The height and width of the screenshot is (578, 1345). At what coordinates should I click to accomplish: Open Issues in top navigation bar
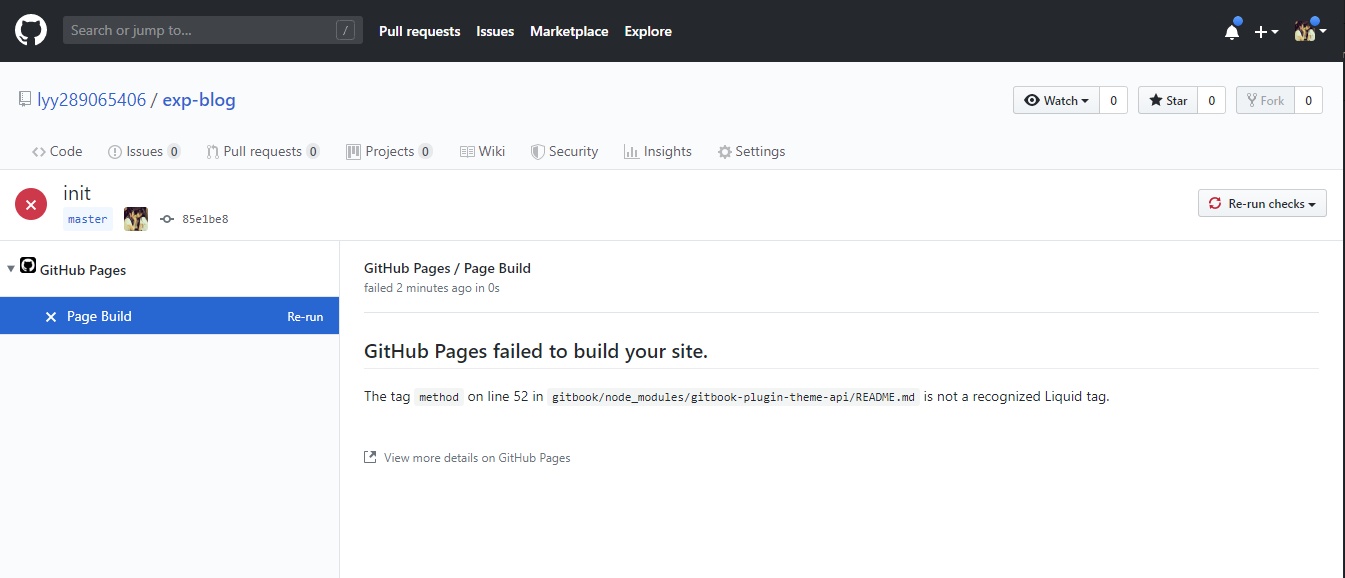point(495,31)
